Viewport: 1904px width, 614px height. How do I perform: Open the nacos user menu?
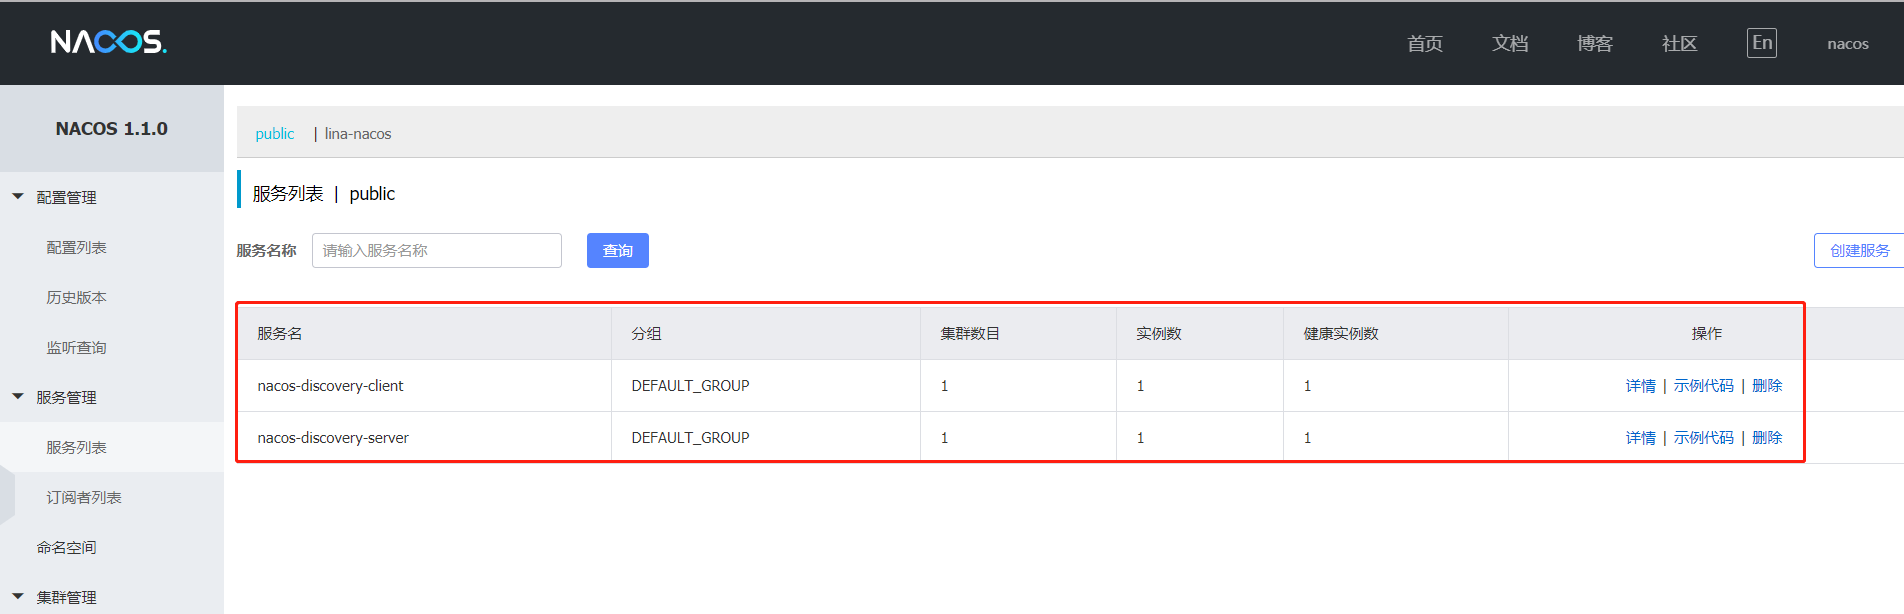click(x=1848, y=44)
